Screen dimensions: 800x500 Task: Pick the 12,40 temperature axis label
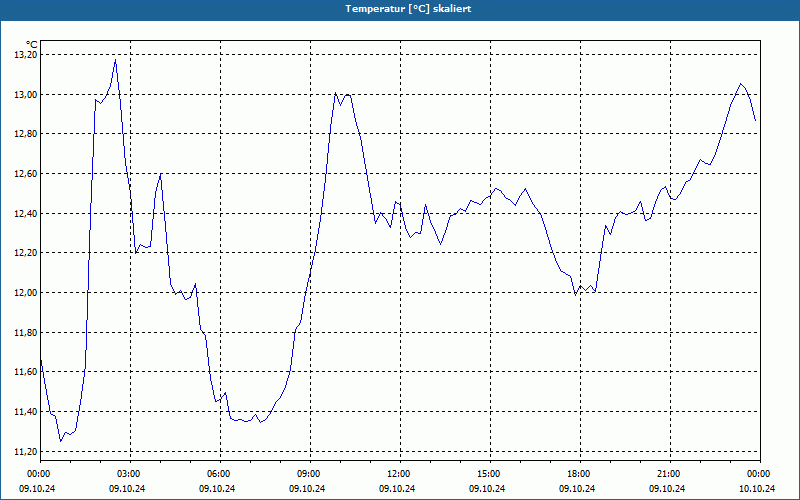click(x=25, y=213)
